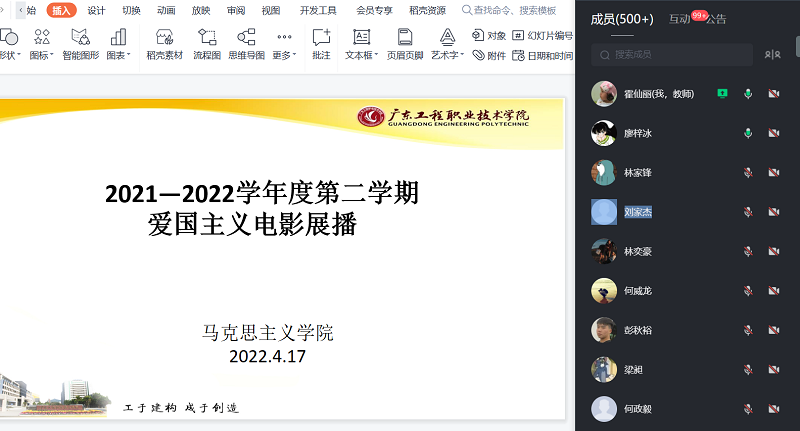Select member 刘家杰 in the list
This screenshot has width=800, height=431.
(x=637, y=212)
